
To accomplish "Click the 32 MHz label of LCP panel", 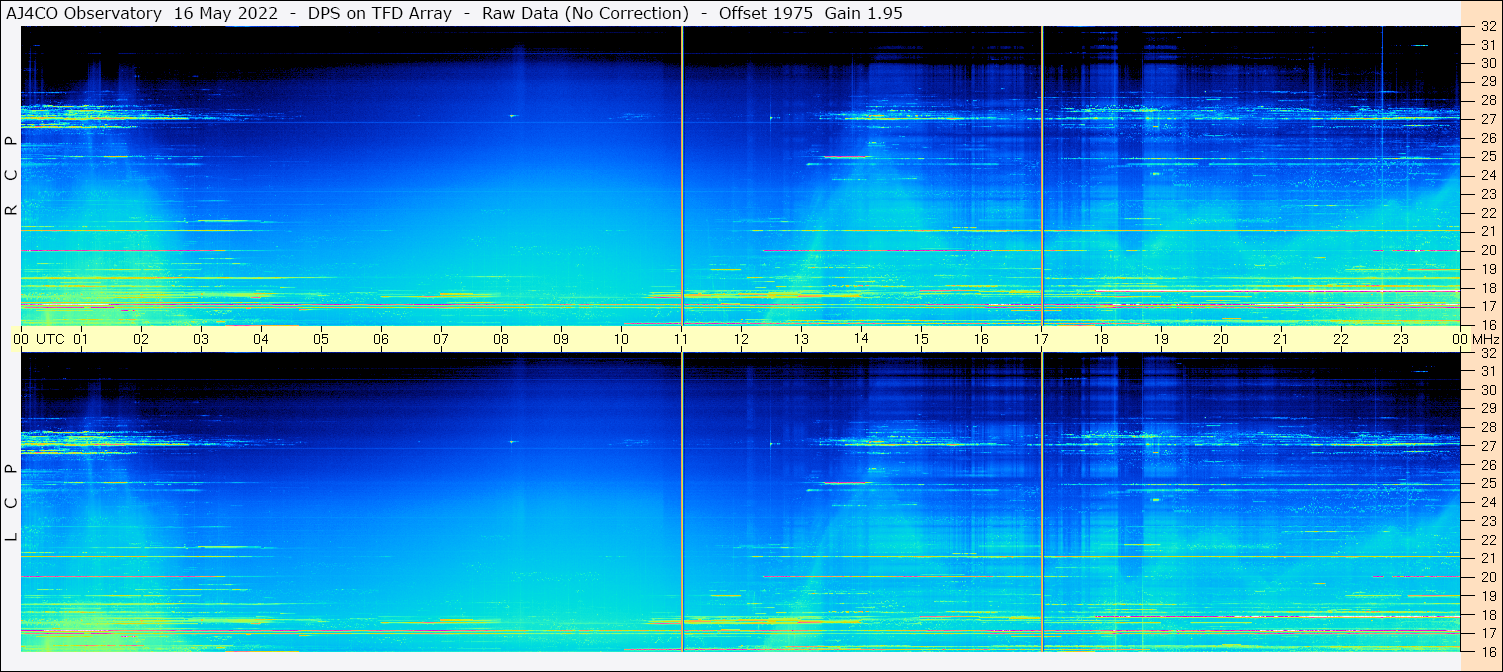I will tap(1488, 353).
